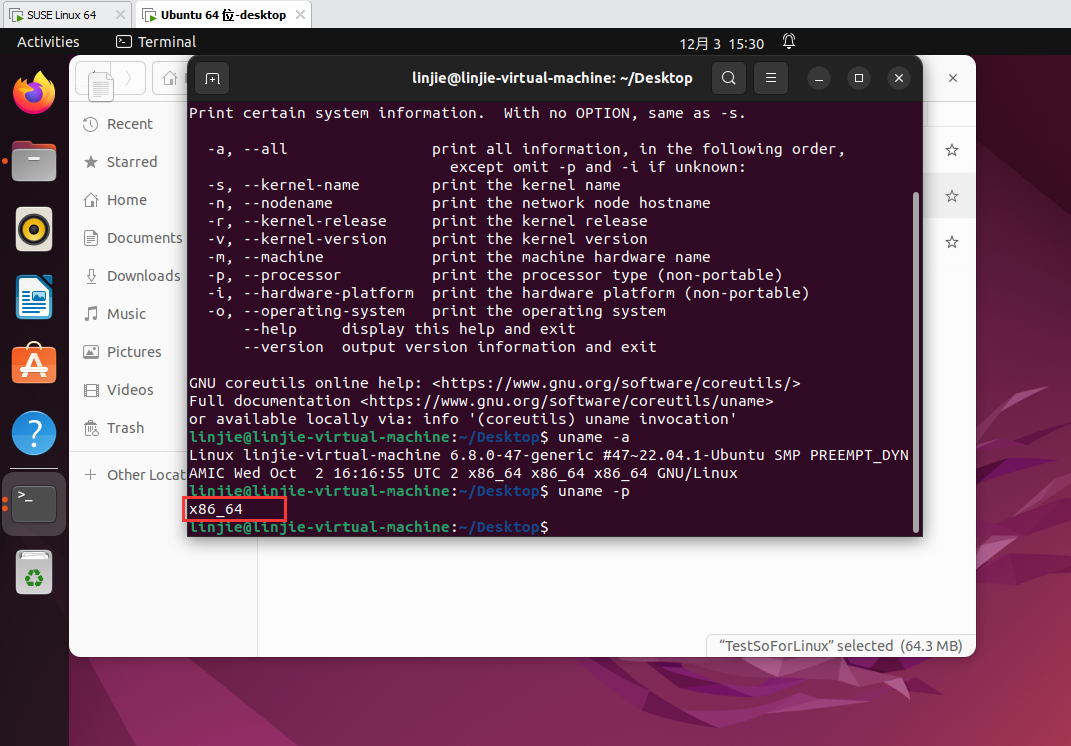
Task: Click the Documents page icon in sidebar
Action: click(x=90, y=238)
